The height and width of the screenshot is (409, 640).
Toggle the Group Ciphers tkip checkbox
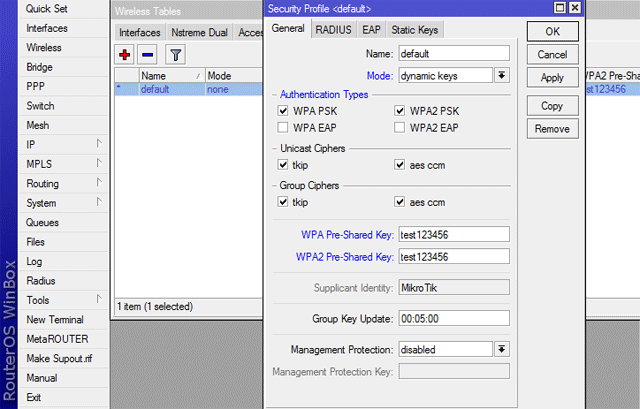pos(283,202)
